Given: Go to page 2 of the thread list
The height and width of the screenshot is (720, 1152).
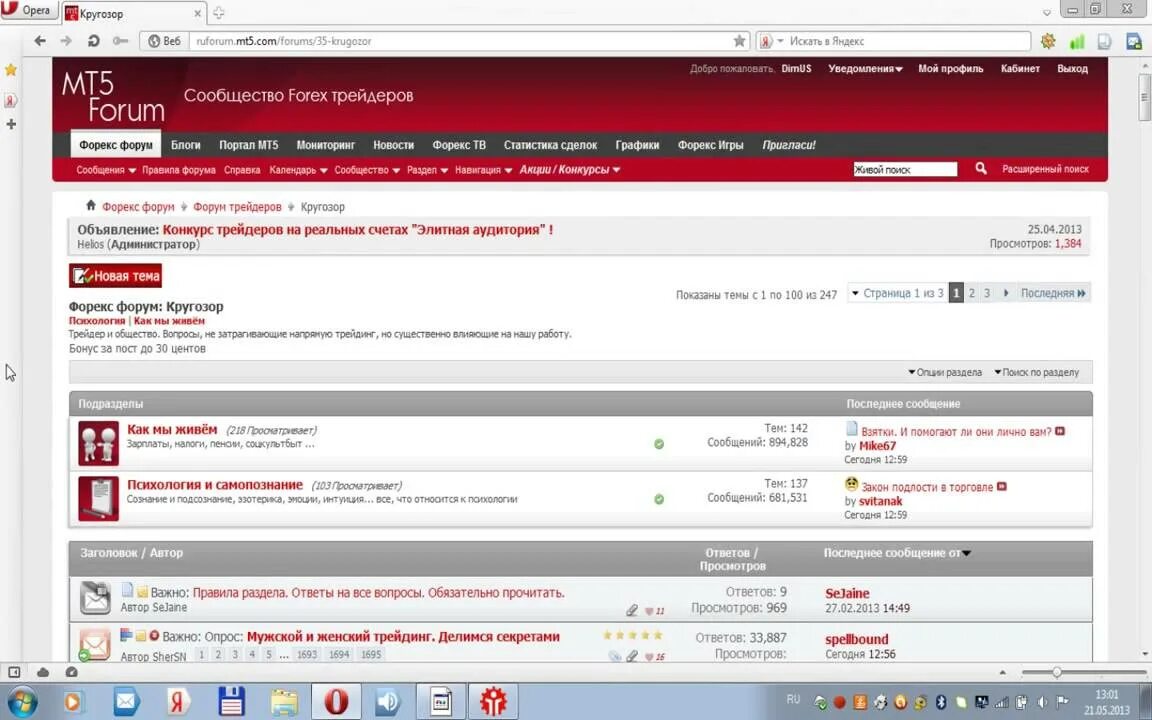Looking at the screenshot, I should 971,293.
